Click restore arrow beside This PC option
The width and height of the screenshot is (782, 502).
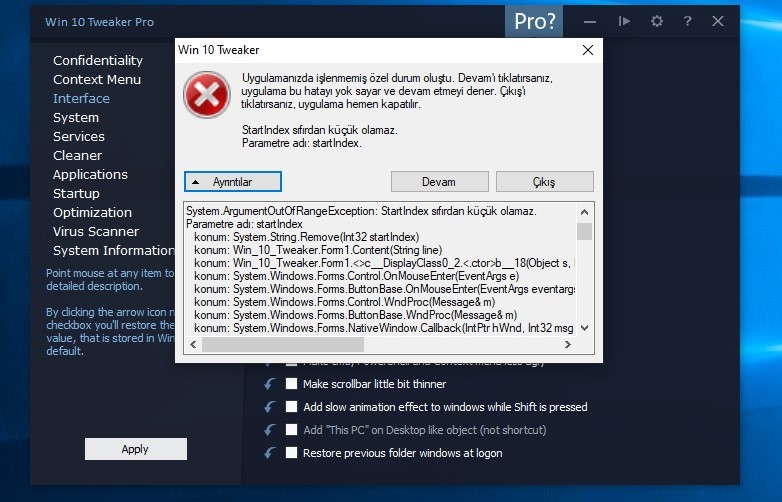(270, 429)
